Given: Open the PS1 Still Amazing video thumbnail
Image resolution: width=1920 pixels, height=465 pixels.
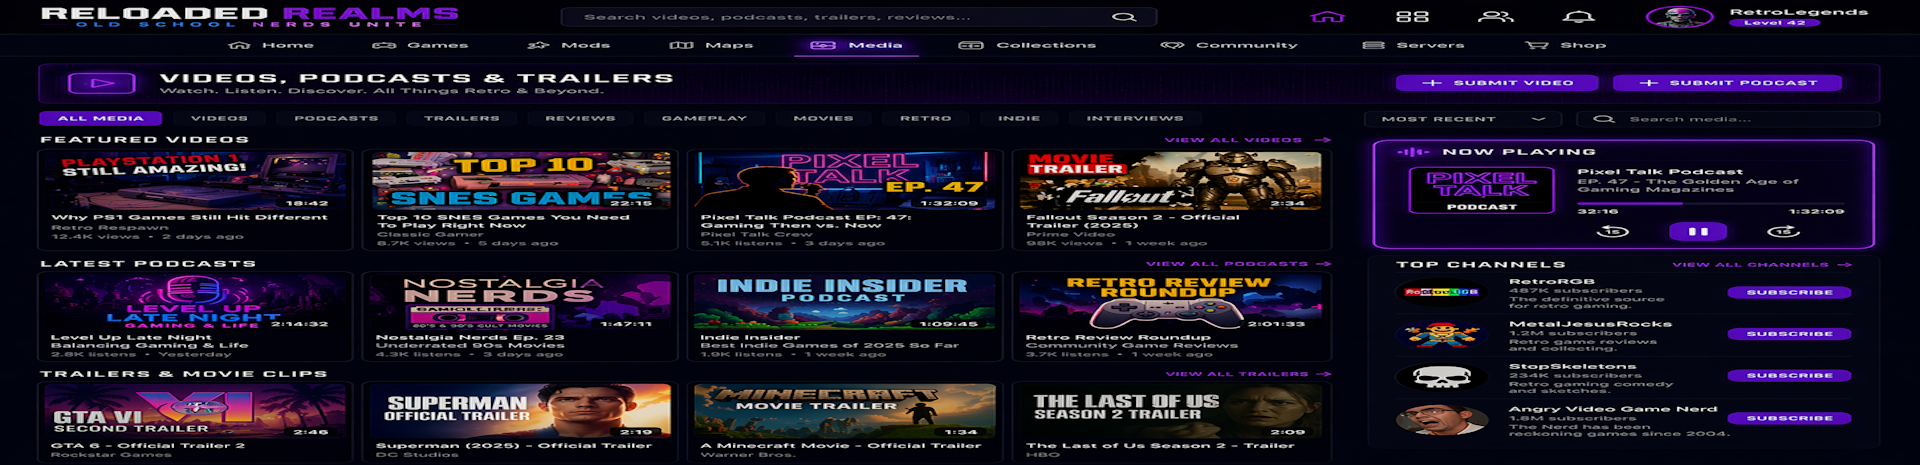Looking at the screenshot, I should pos(197,180).
